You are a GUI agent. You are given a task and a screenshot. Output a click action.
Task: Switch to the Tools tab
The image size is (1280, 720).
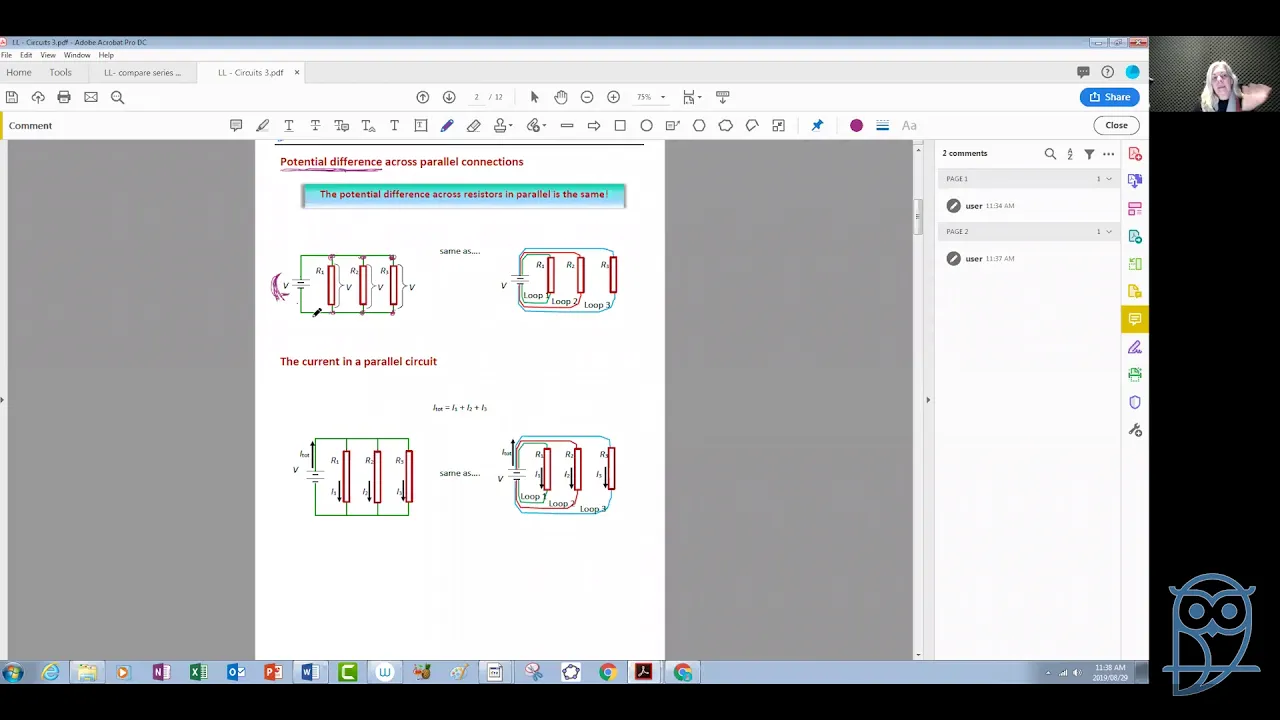(x=60, y=72)
